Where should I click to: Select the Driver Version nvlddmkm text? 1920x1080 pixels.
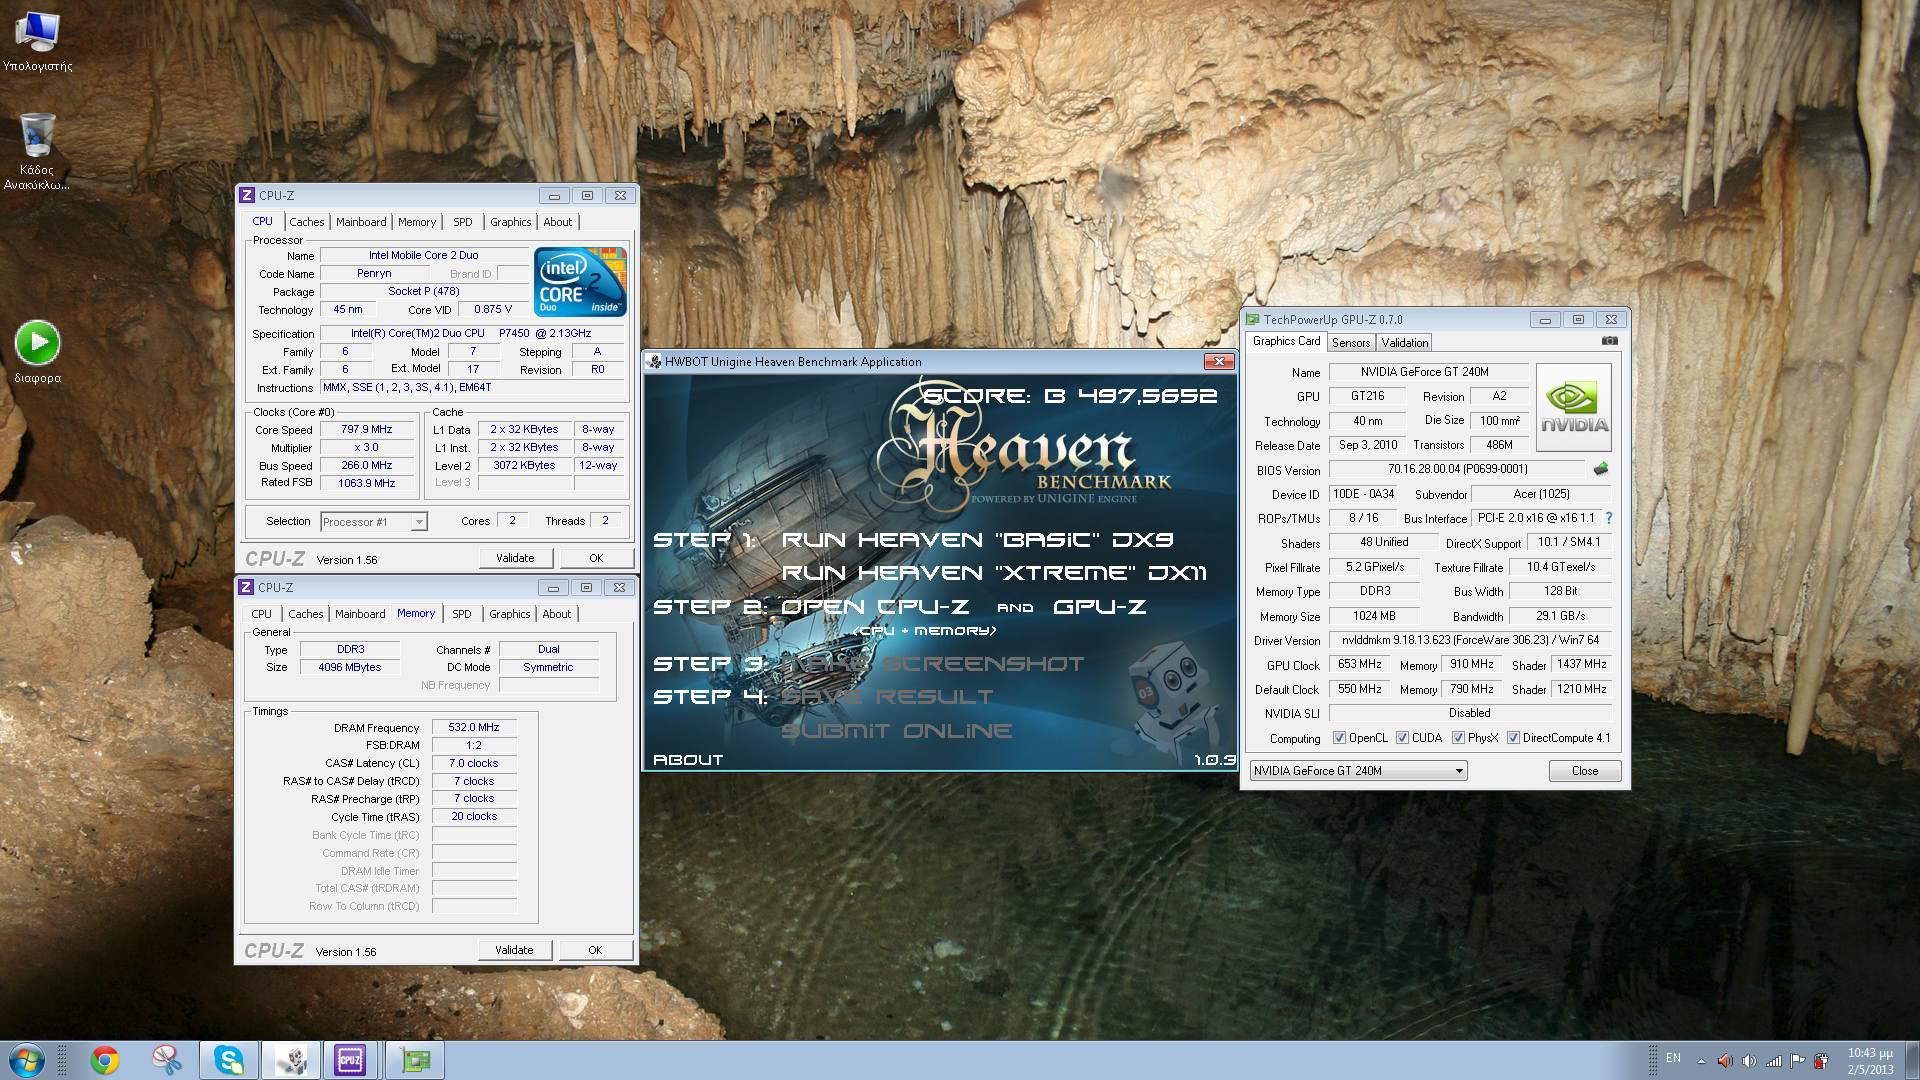pos(1470,640)
